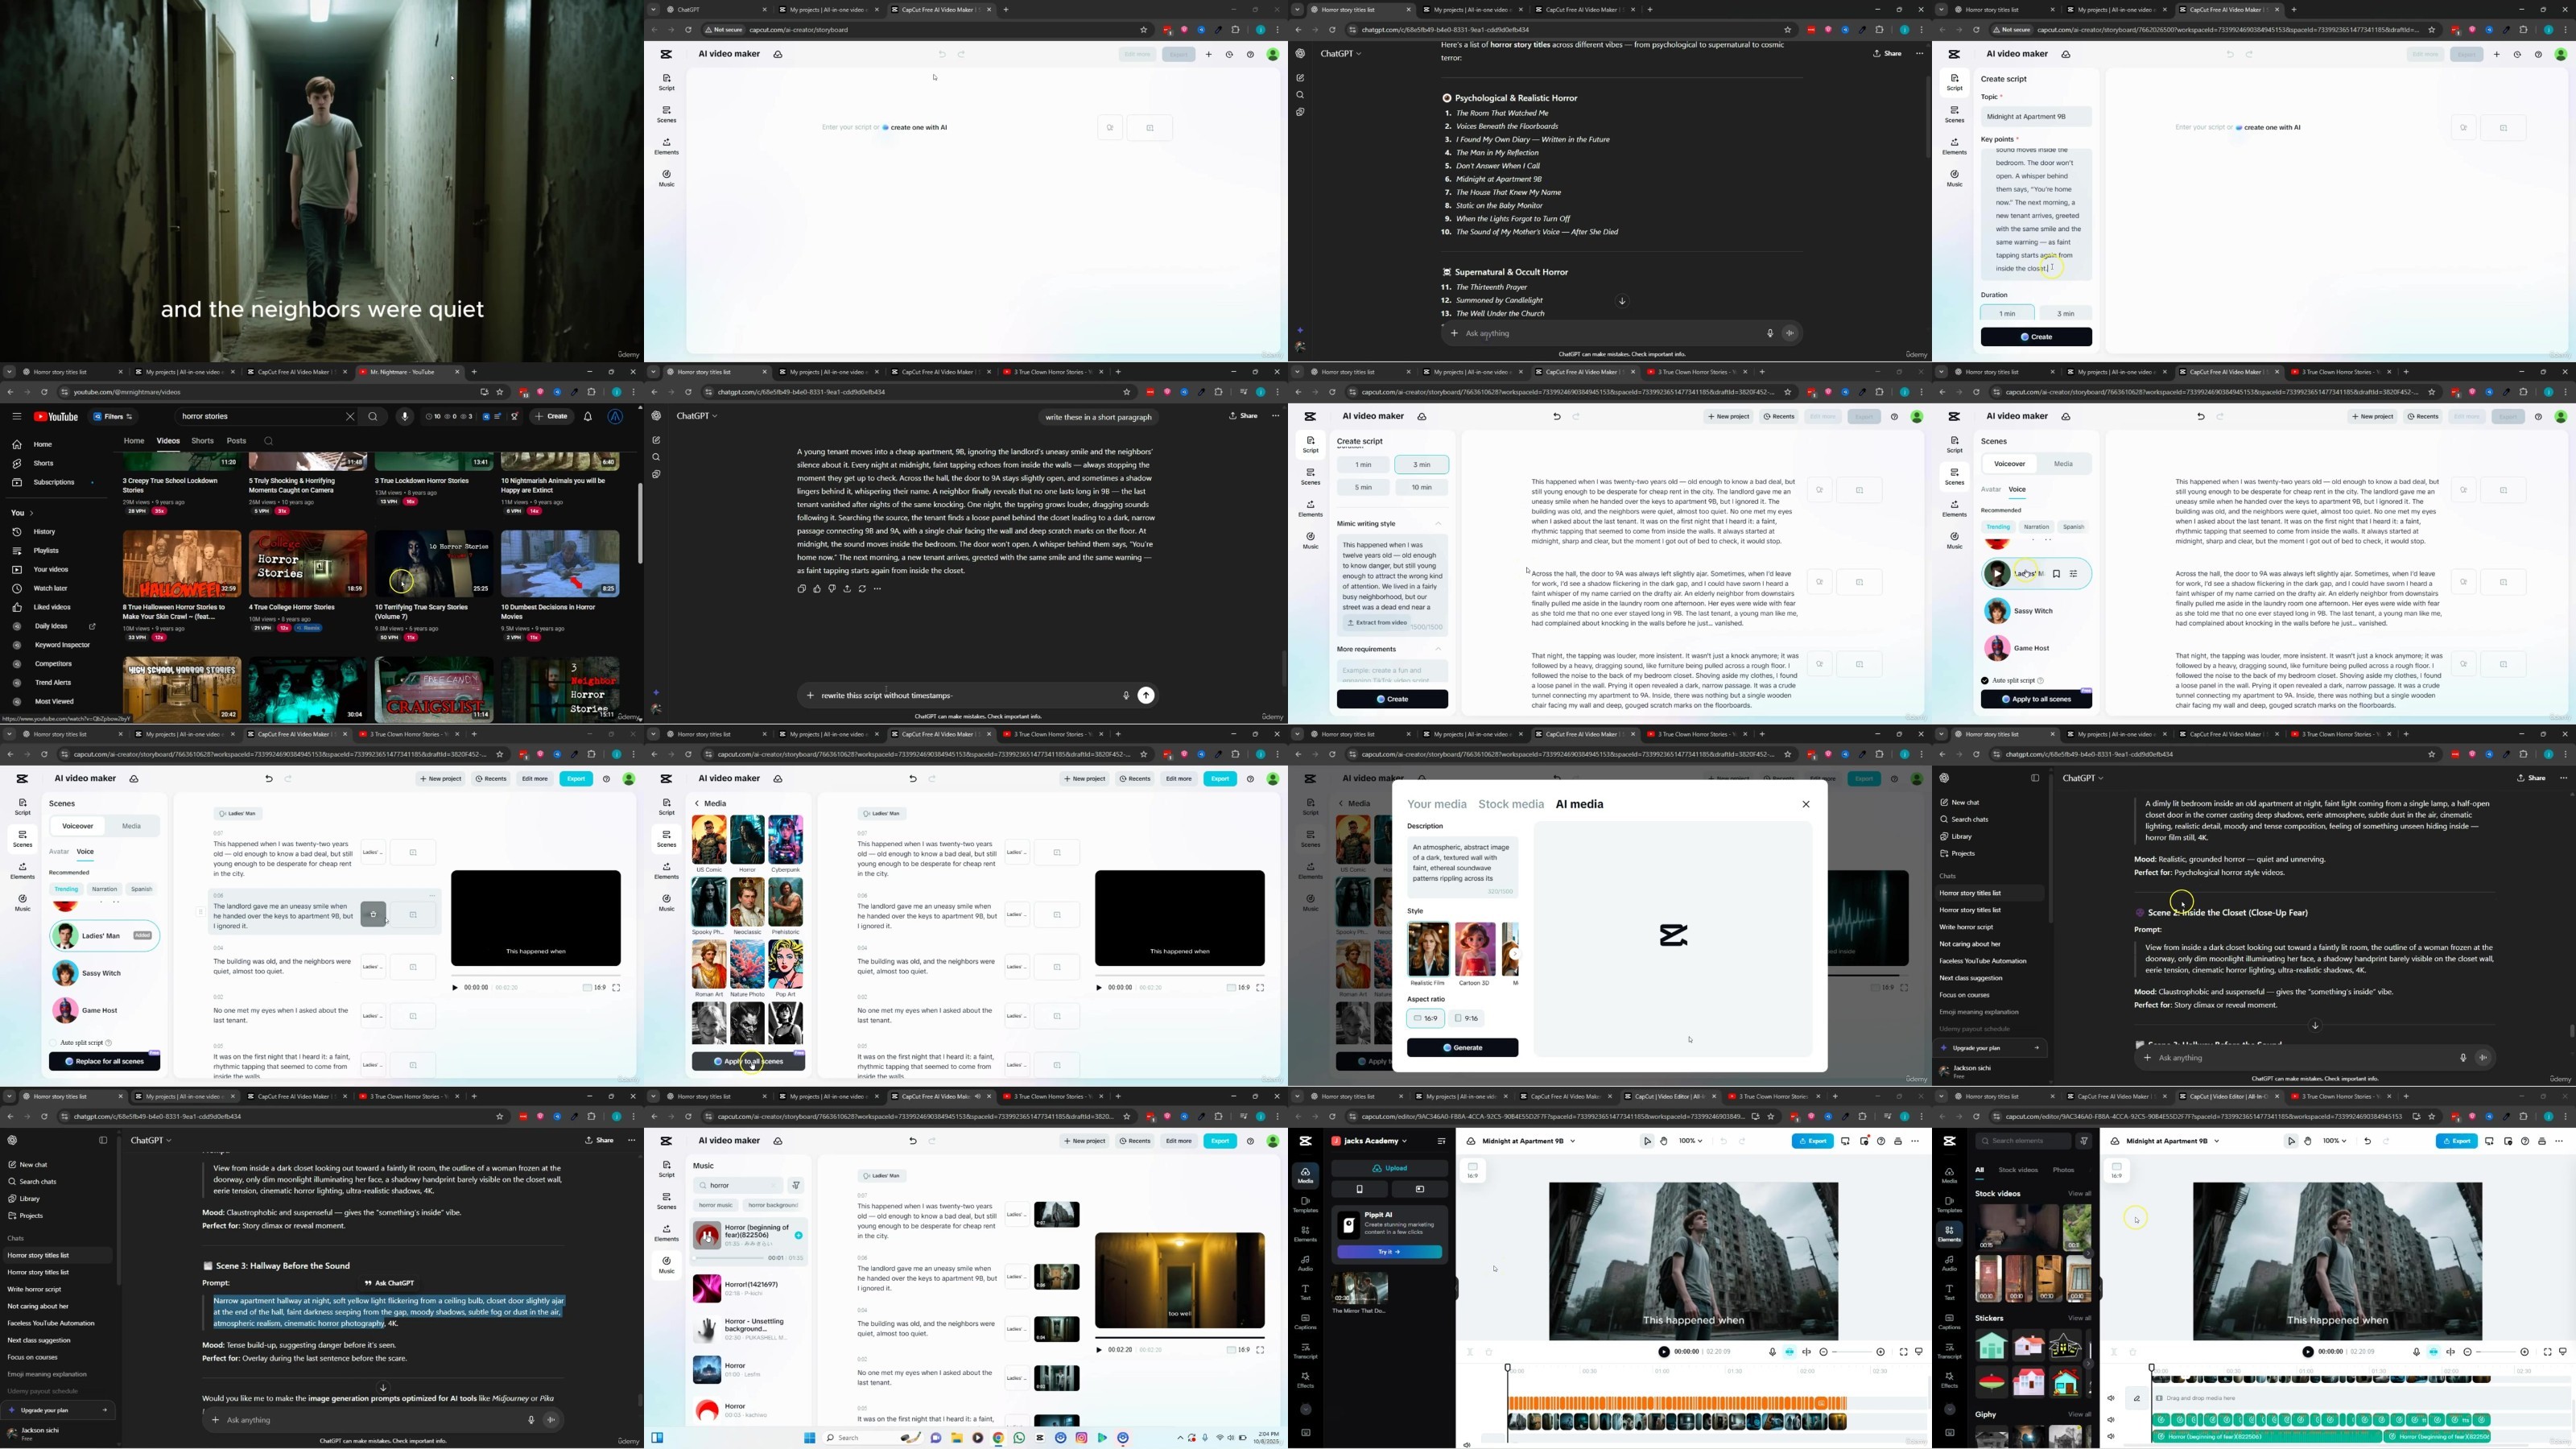
Task: Collapse More requirements section
Action: [x=1438, y=649]
